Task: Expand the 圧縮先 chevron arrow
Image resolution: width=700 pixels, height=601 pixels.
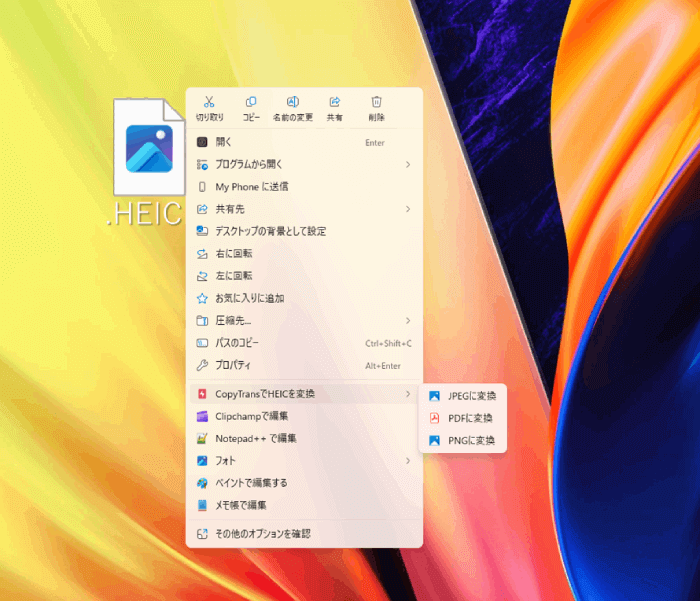Action: [x=408, y=321]
